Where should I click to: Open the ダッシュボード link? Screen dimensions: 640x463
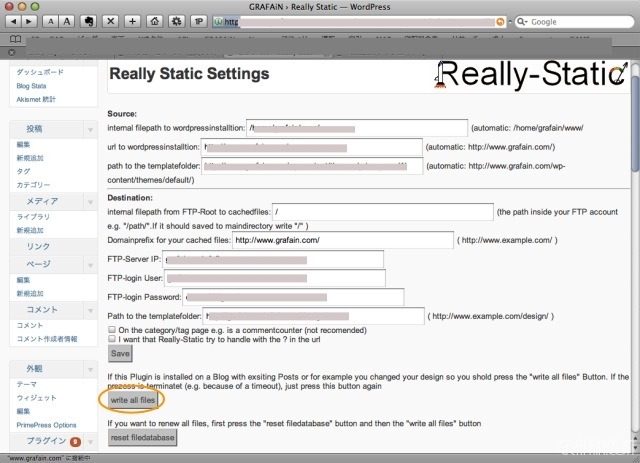40,72
